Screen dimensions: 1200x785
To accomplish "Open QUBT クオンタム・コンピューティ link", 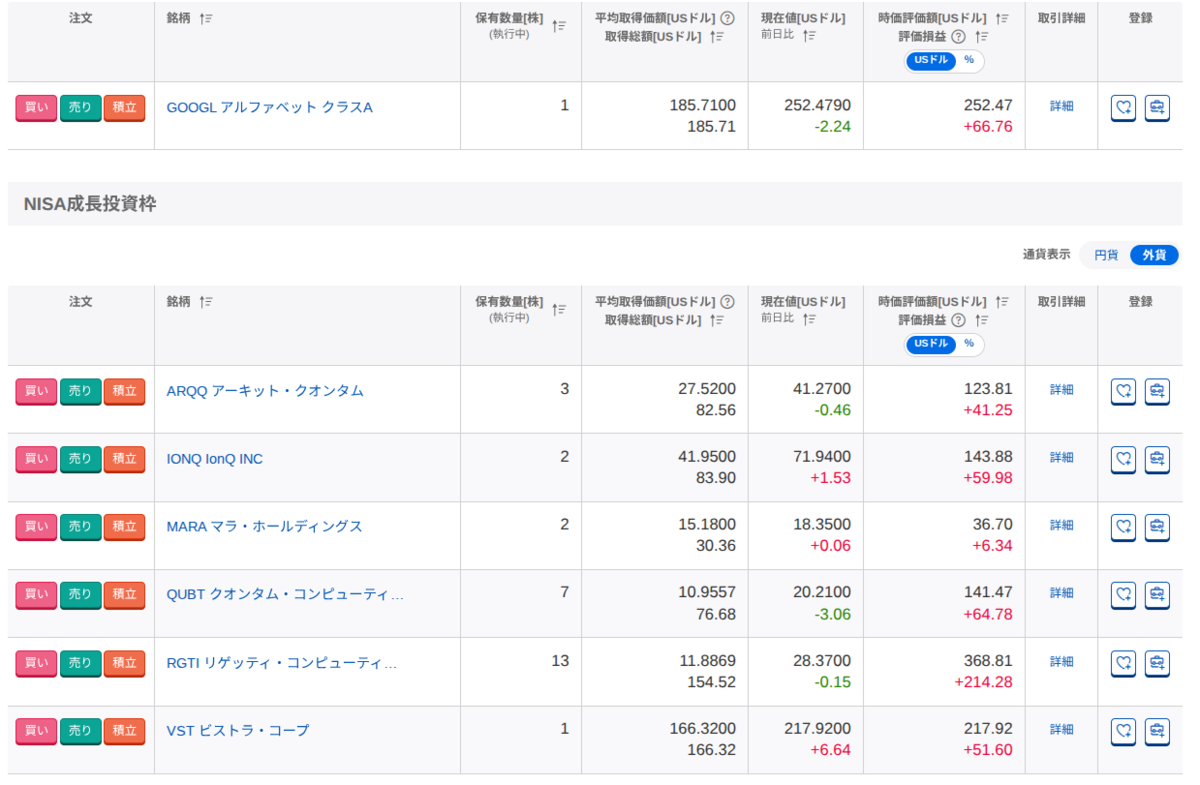I will 285,594.
